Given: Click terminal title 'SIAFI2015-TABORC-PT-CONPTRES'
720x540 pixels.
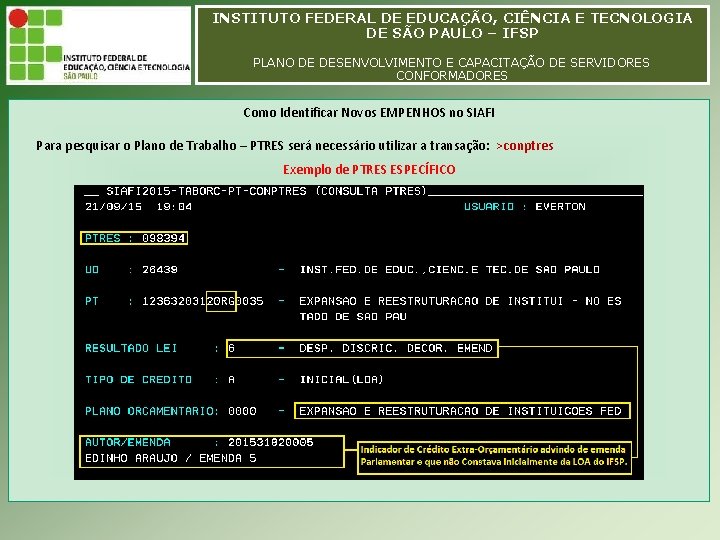Looking at the screenshot, I should coord(206,191).
